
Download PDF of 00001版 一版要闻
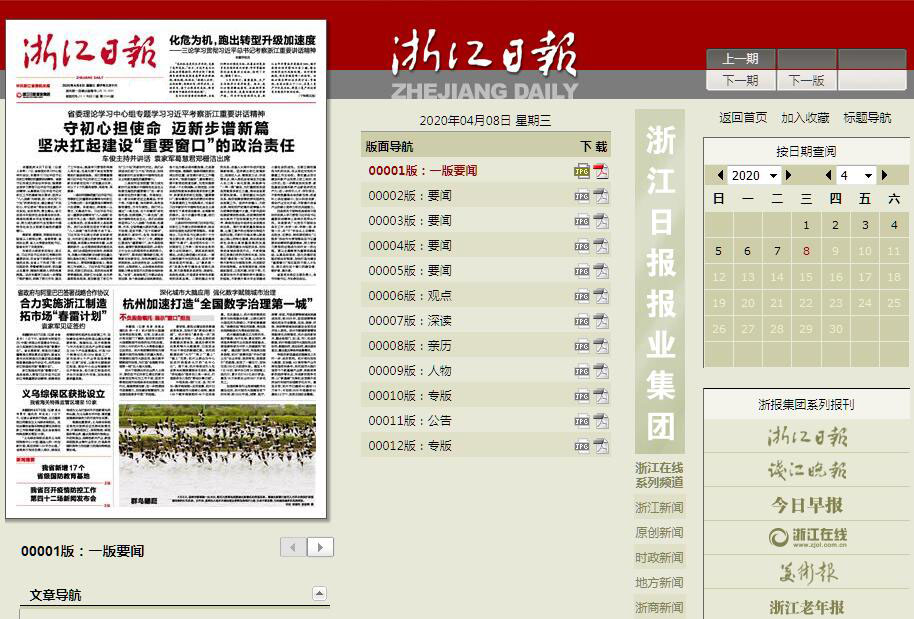tap(600, 171)
